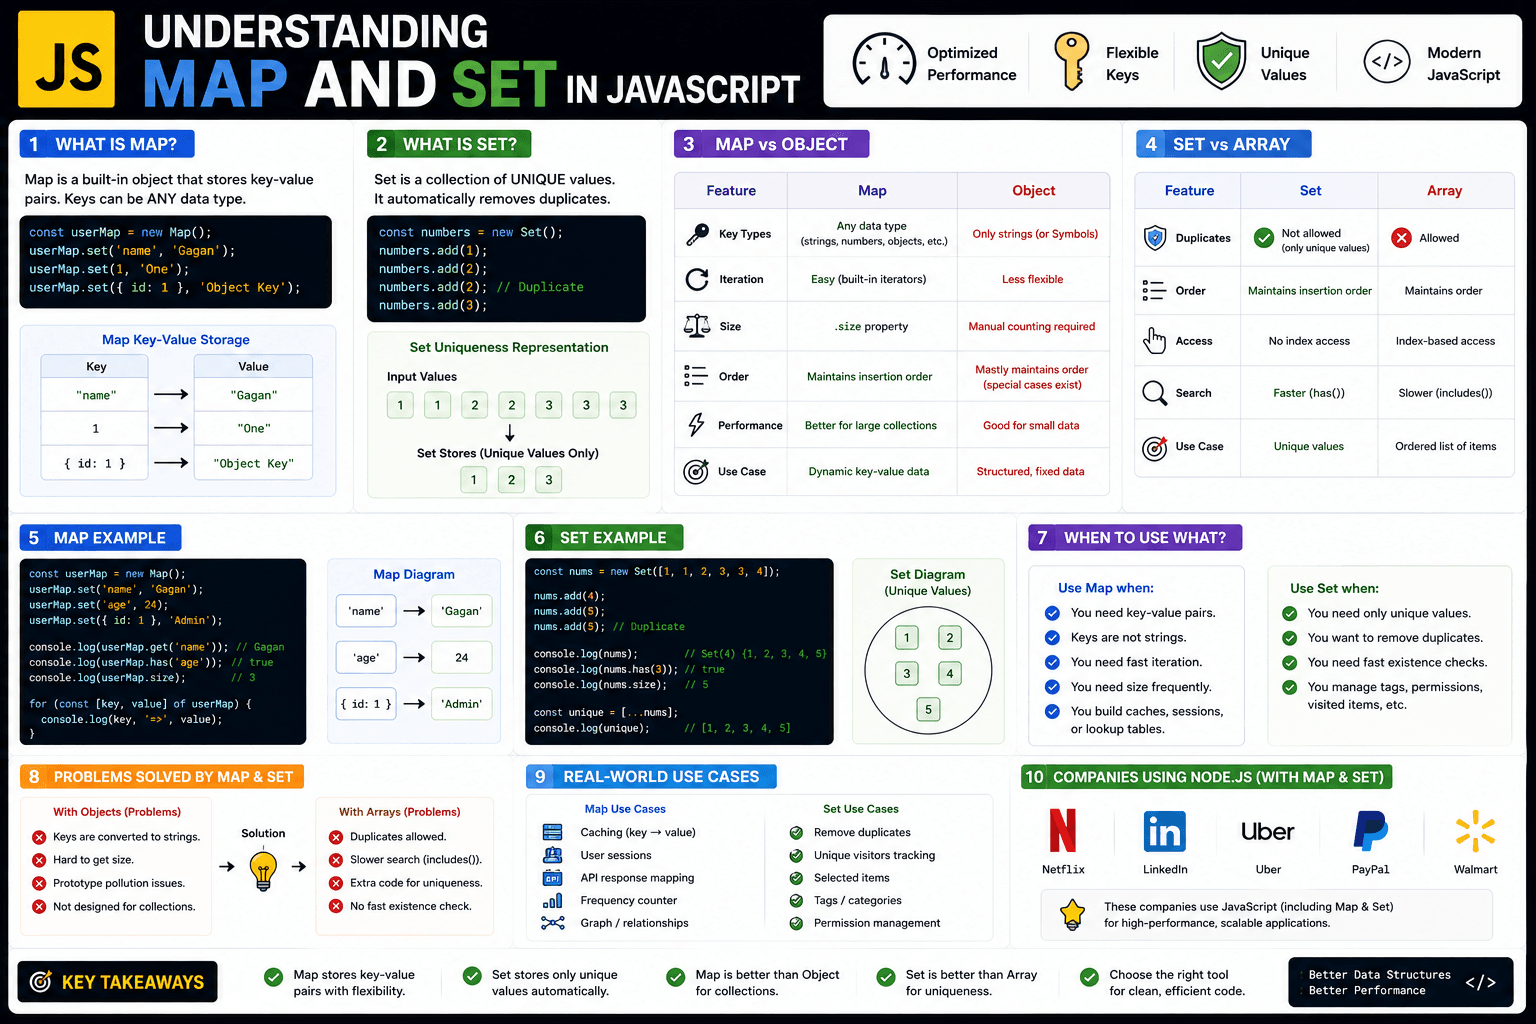Click the yellow JS logo
1536x1024 pixels.
[x=67, y=59]
